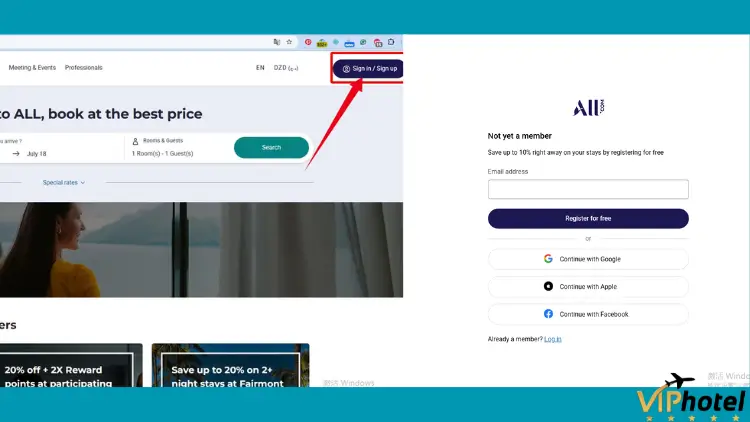Bookmark this page with the star icon
The height and width of the screenshot is (422, 750).
[289, 42]
